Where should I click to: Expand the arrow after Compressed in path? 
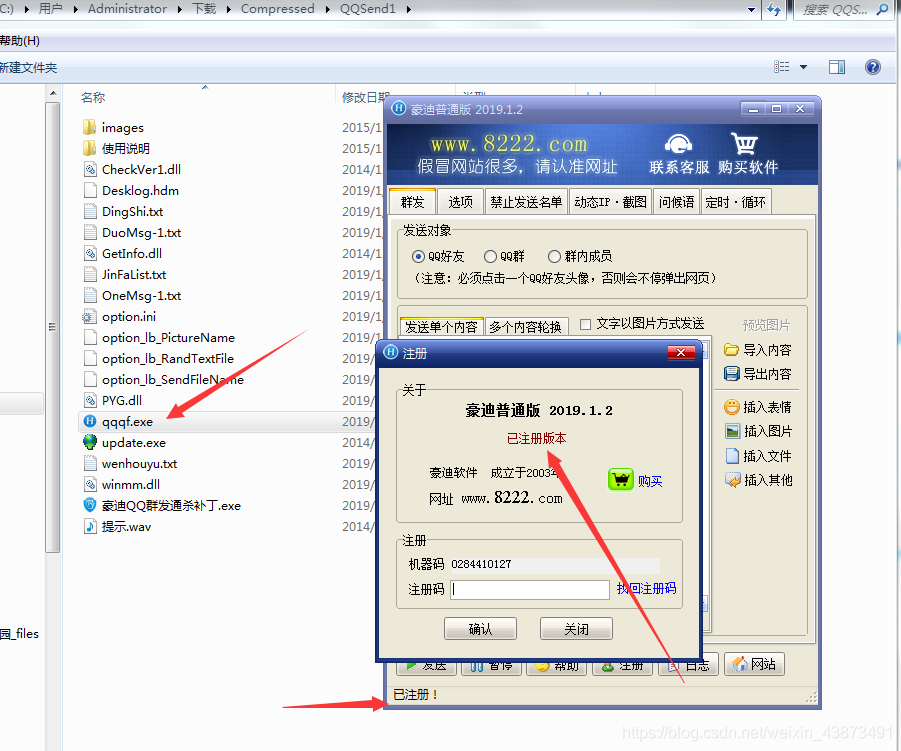click(x=328, y=9)
